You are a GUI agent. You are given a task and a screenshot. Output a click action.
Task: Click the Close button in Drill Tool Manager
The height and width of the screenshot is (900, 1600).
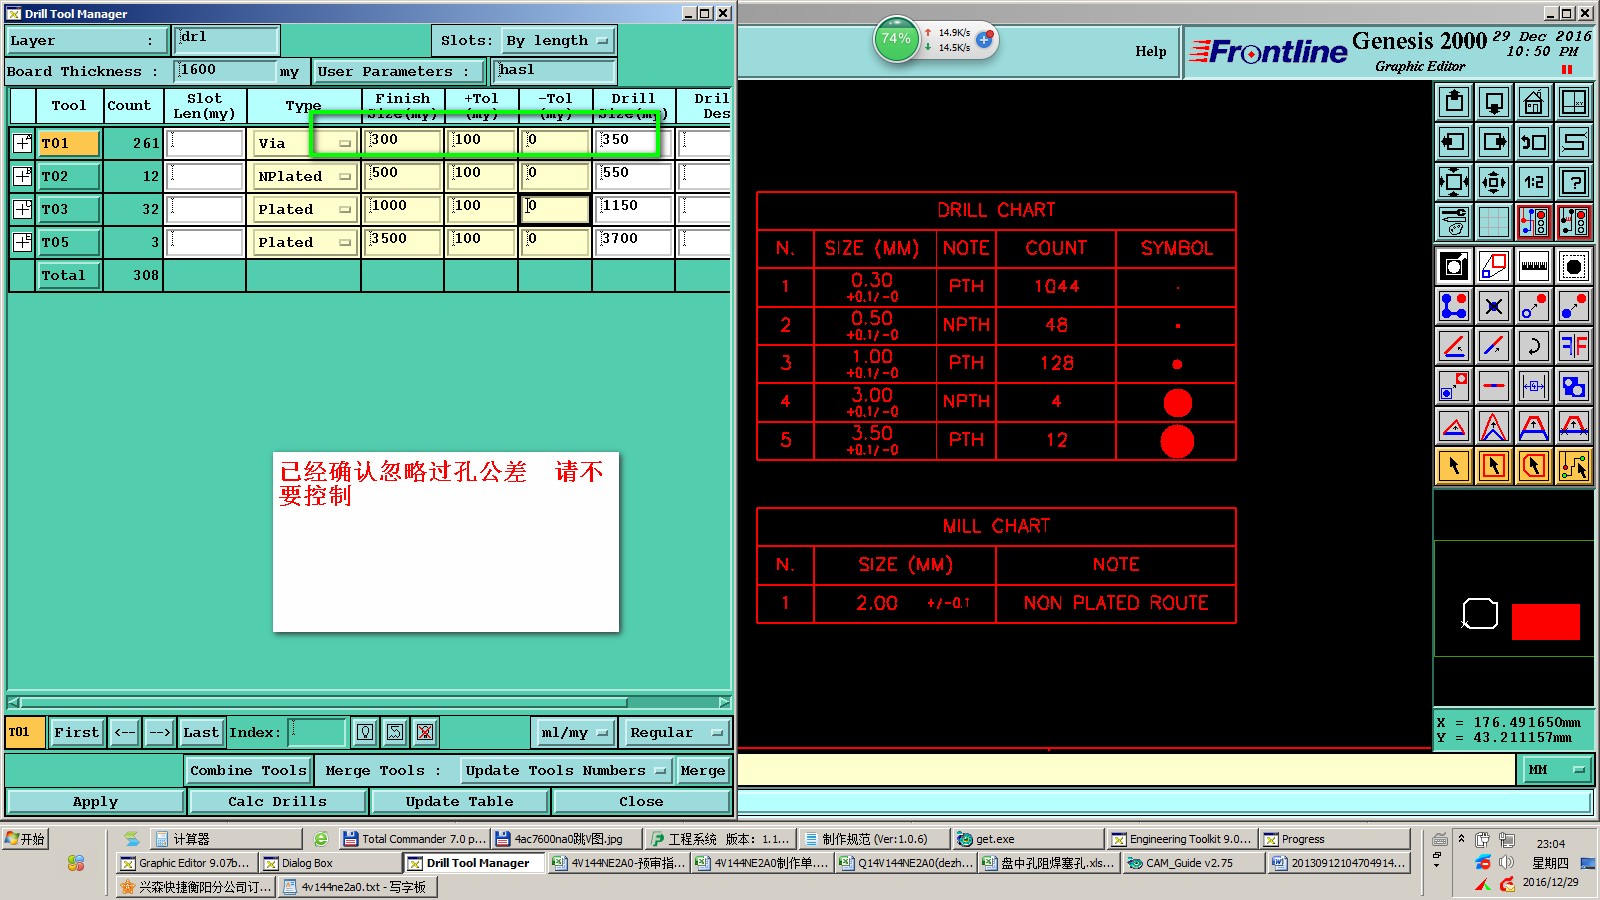(641, 802)
